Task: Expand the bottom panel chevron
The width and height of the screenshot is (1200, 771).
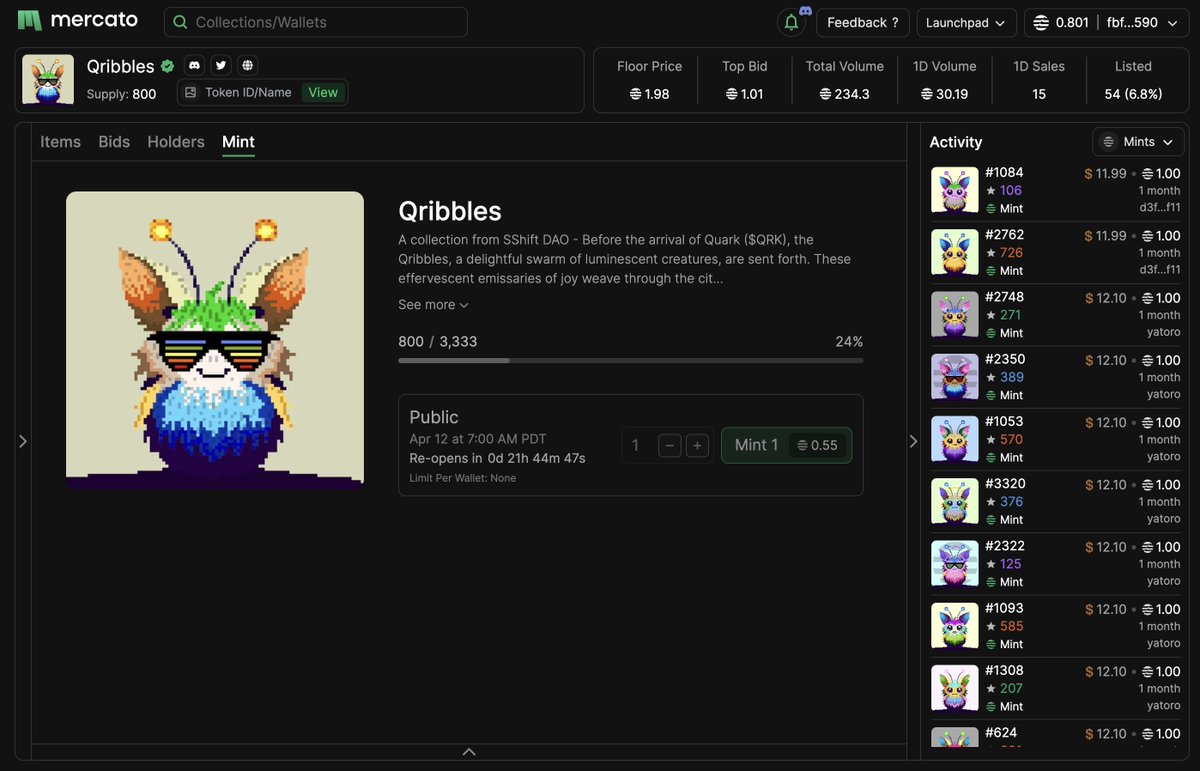Action: [x=469, y=752]
